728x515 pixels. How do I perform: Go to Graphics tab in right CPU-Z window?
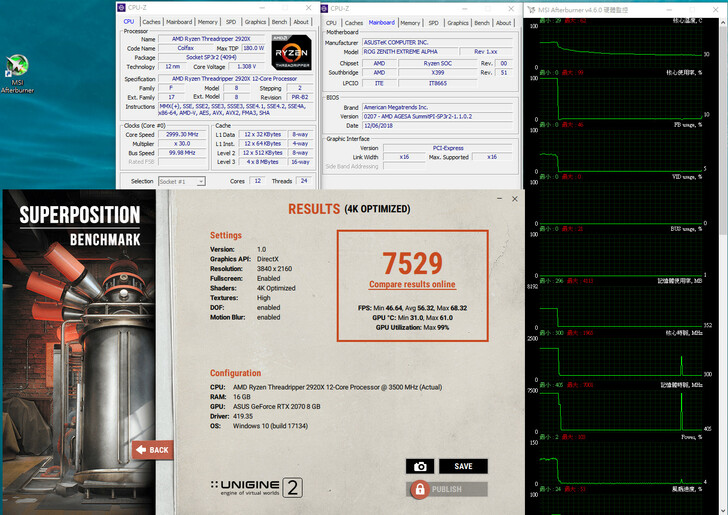458,22
